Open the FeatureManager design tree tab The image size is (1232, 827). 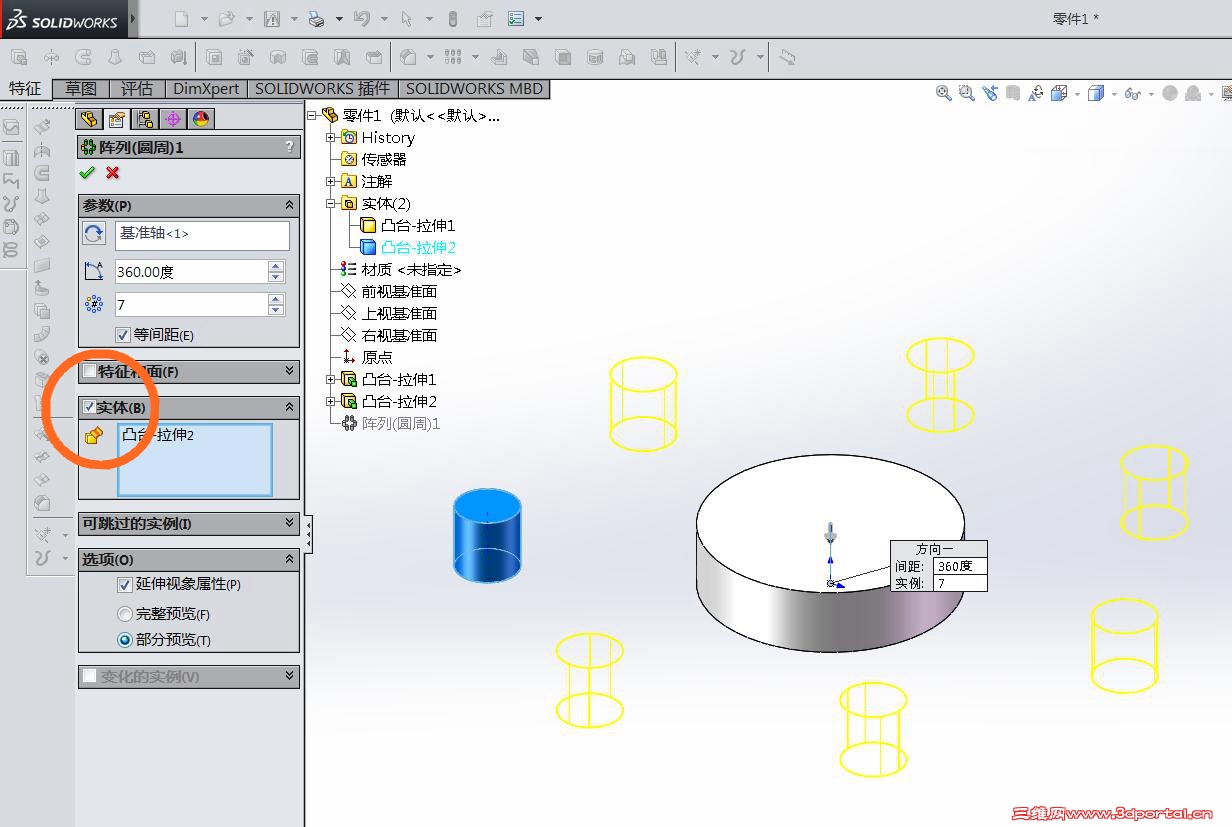coord(90,119)
